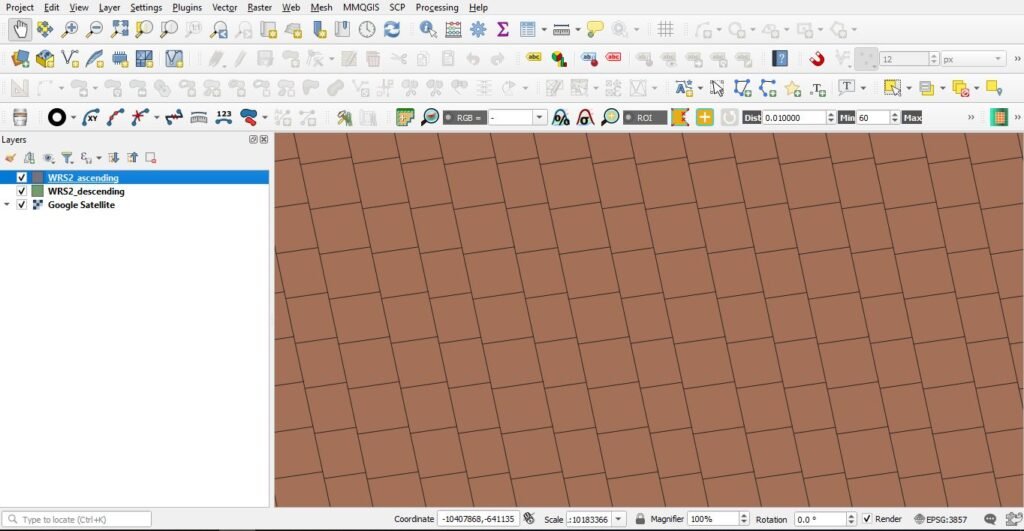Open the Vector menu

pyautogui.click(x=224, y=7)
